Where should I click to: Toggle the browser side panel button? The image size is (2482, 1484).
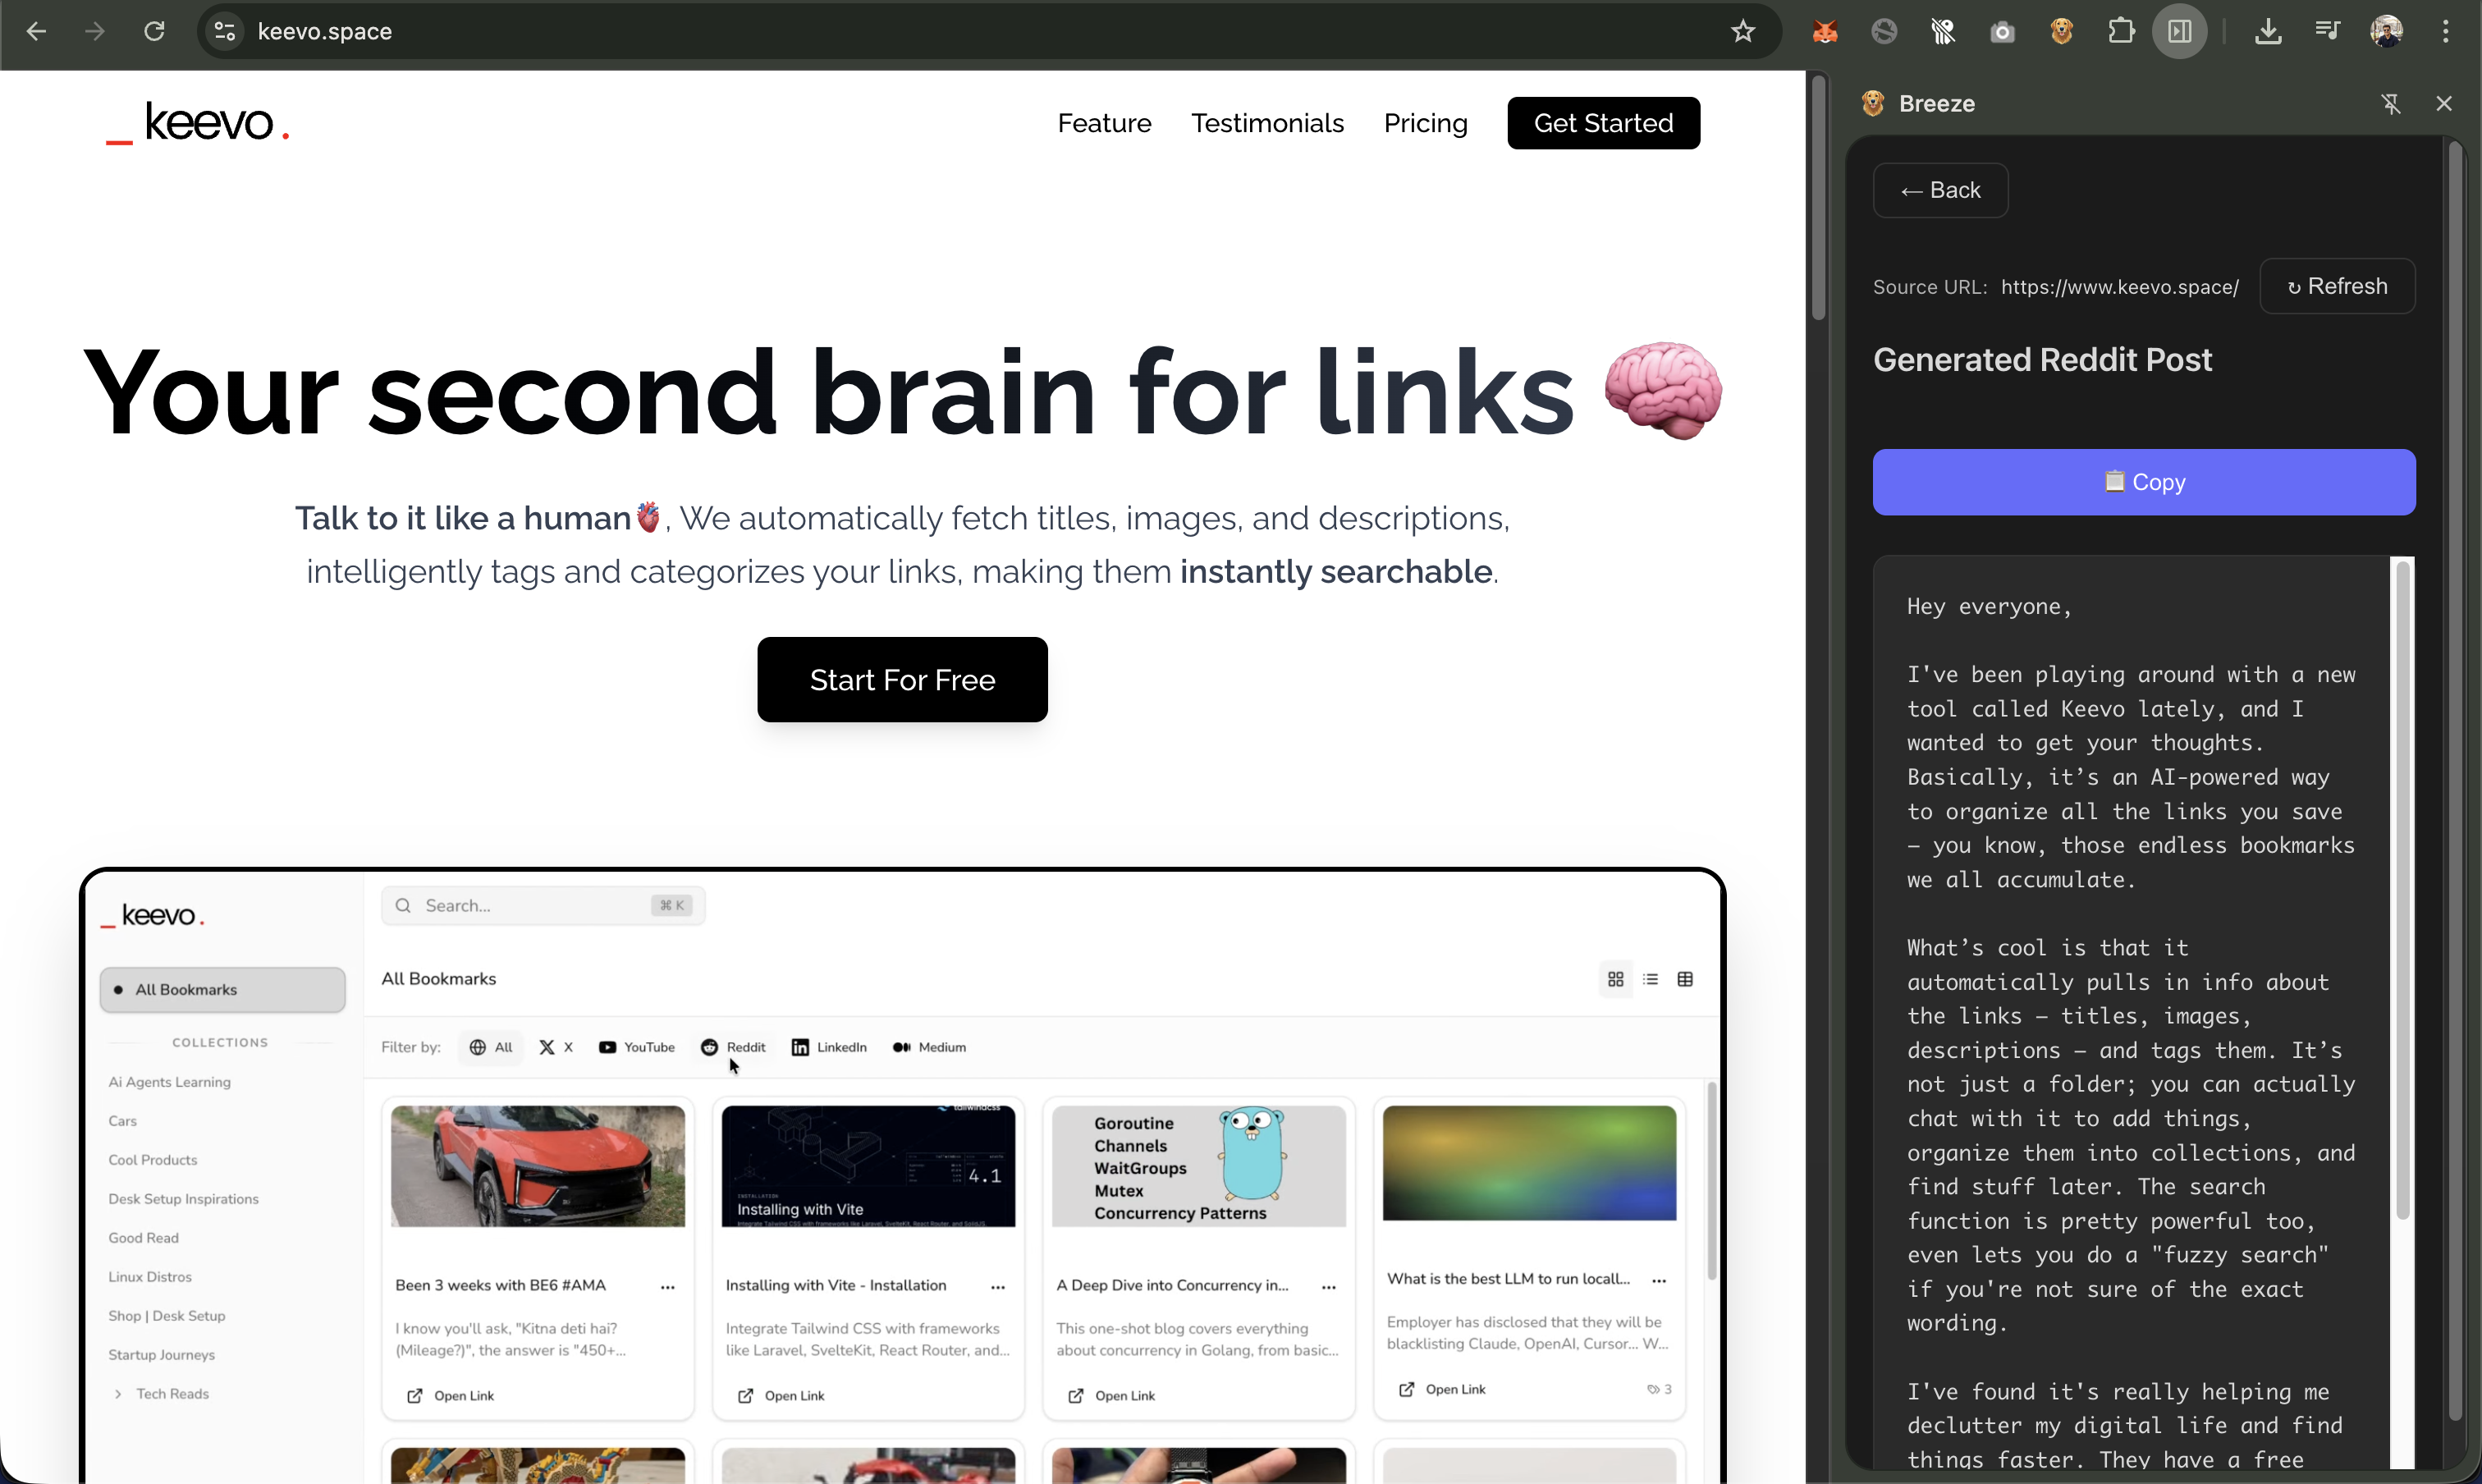click(2180, 31)
